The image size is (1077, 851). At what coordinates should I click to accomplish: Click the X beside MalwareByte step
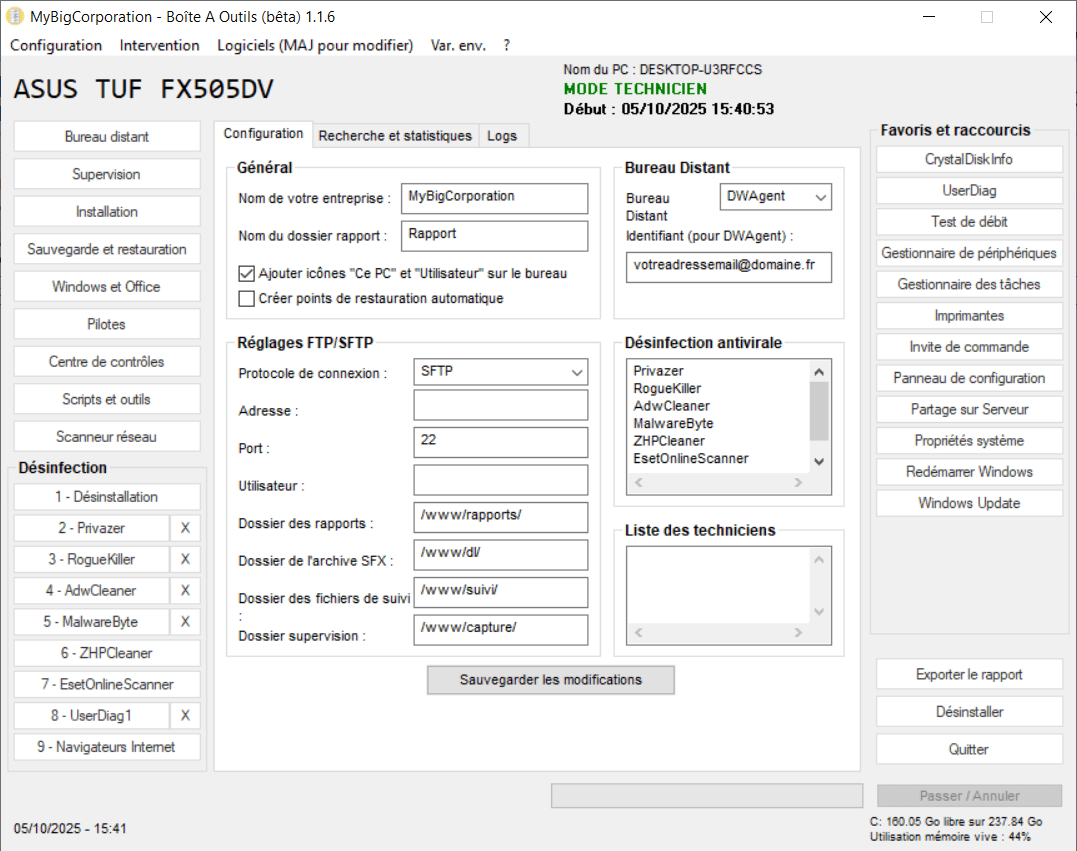click(185, 622)
